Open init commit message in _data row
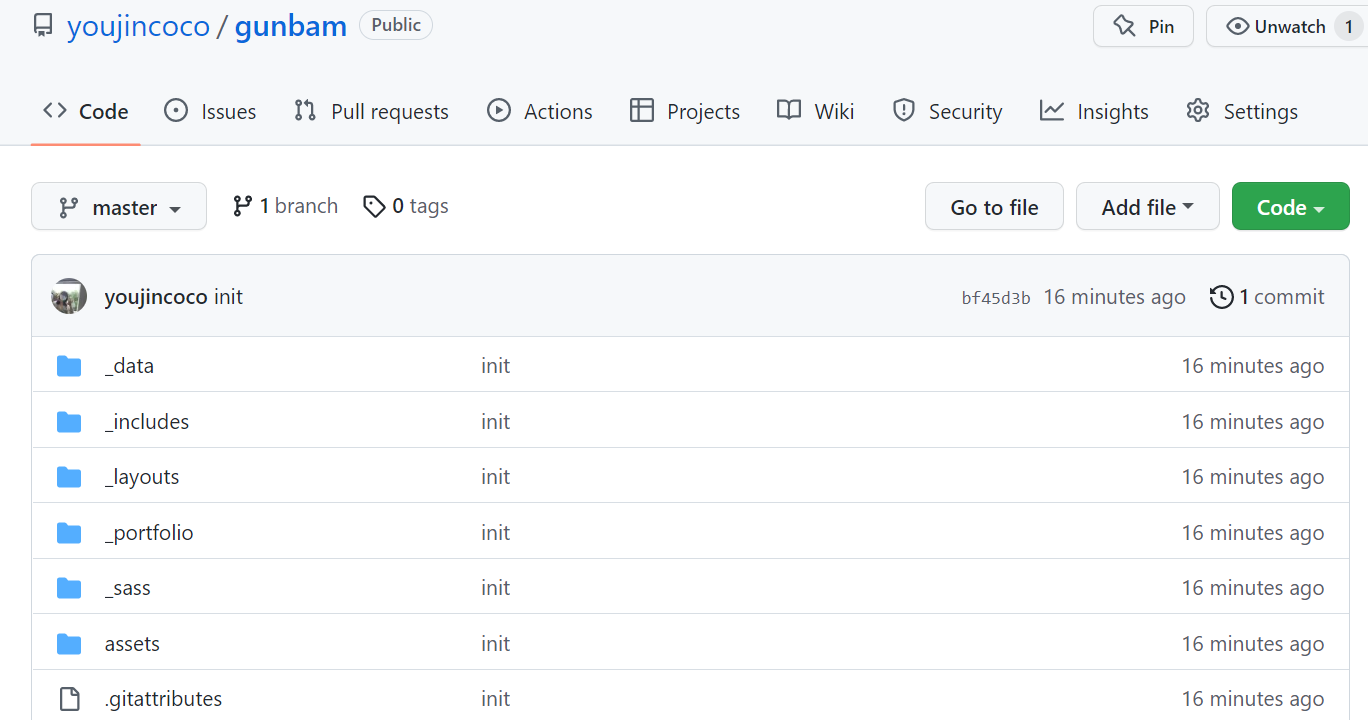This screenshot has height=720, width=1368. click(x=495, y=366)
